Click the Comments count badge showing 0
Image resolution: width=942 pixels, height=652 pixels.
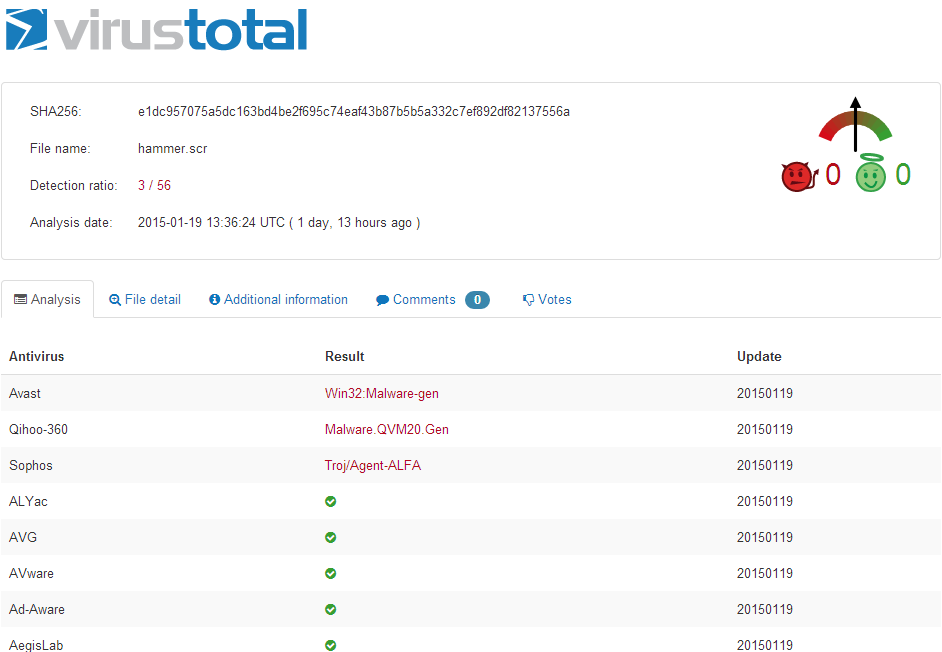(477, 299)
